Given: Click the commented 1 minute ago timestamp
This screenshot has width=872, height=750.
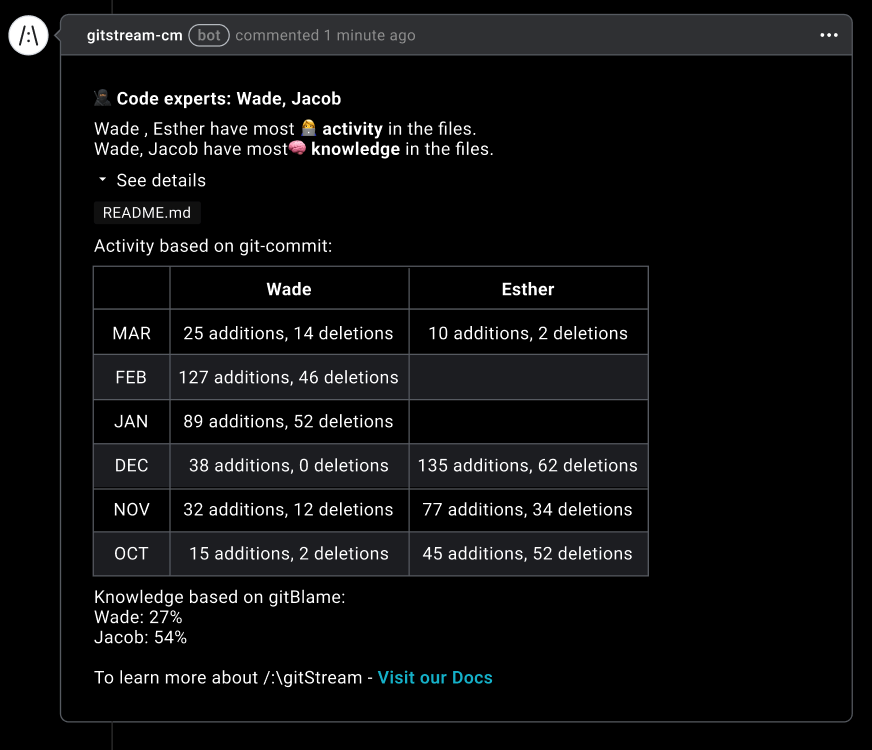Looking at the screenshot, I should point(325,35).
